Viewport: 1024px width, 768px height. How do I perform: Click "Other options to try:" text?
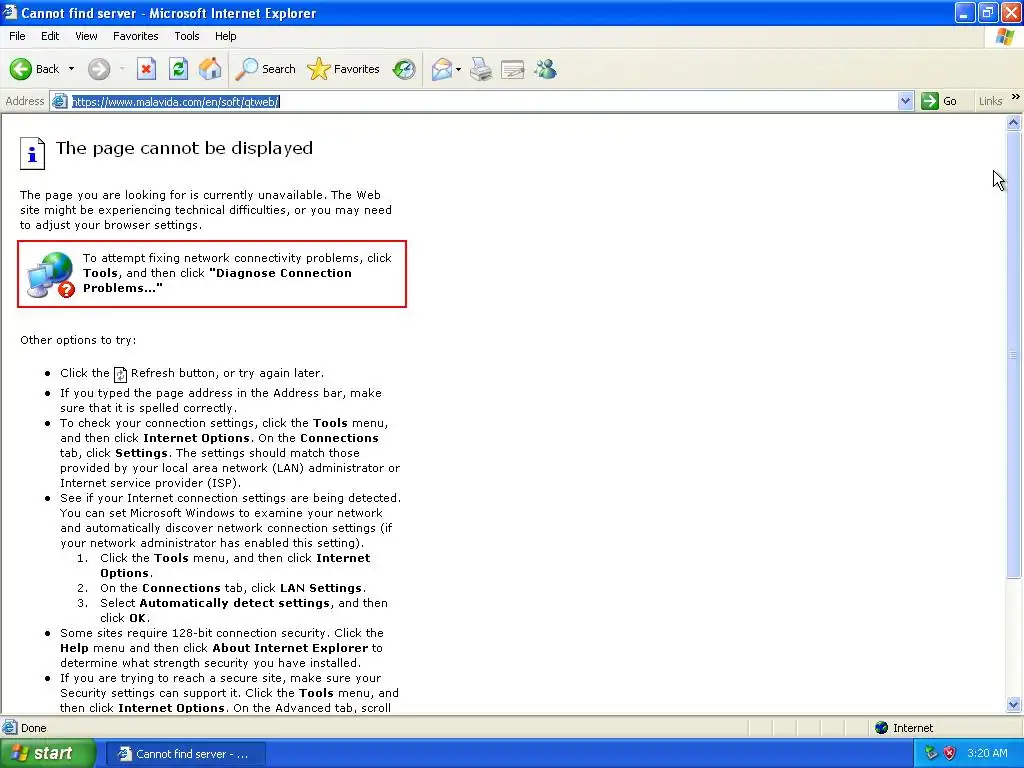click(78, 340)
